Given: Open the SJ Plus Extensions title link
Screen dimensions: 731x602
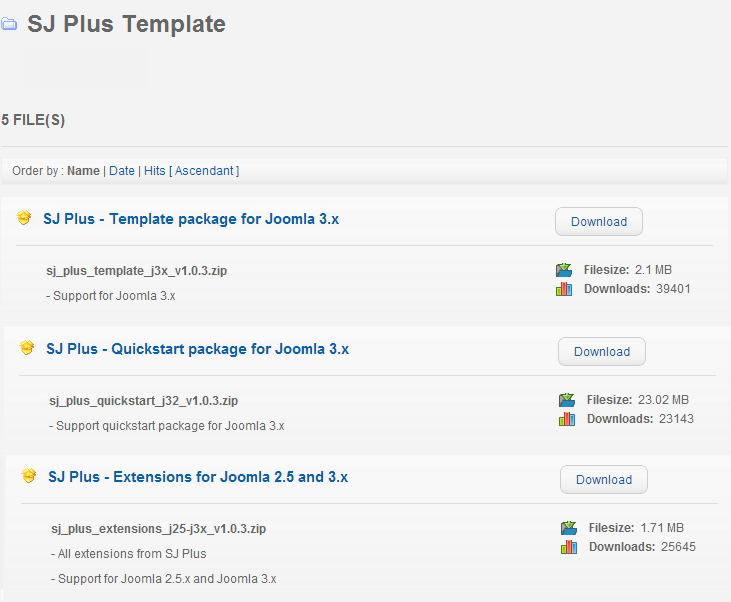Looking at the screenshot, I should (x=198, y=477).
